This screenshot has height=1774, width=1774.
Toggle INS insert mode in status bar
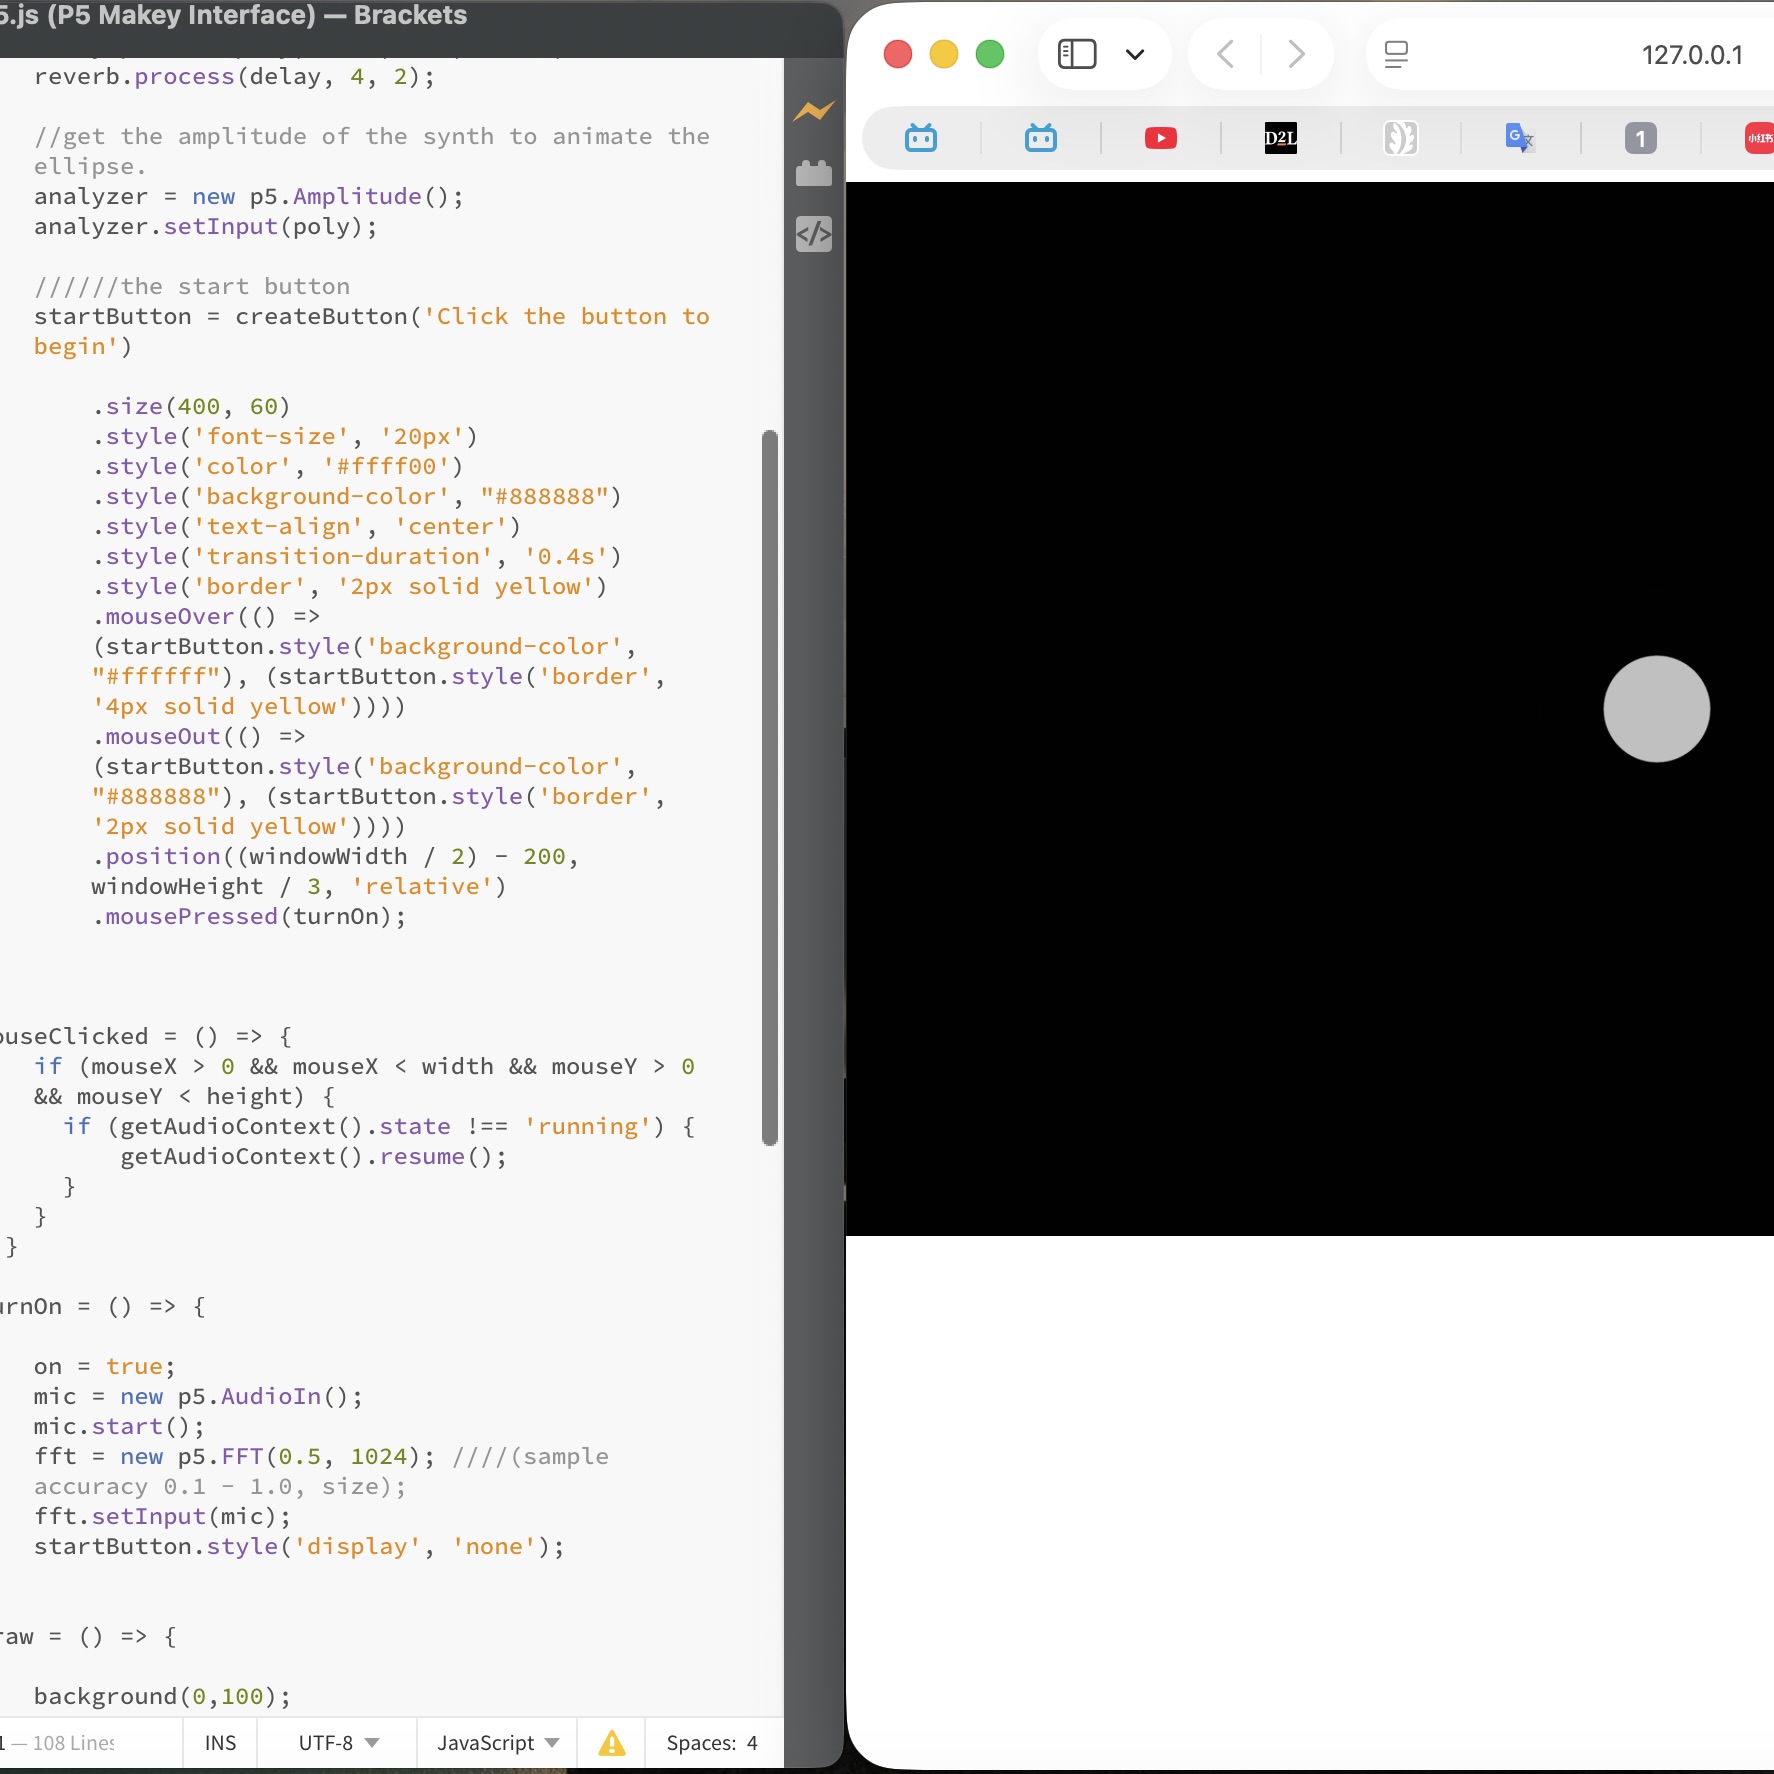(221, 1743)
